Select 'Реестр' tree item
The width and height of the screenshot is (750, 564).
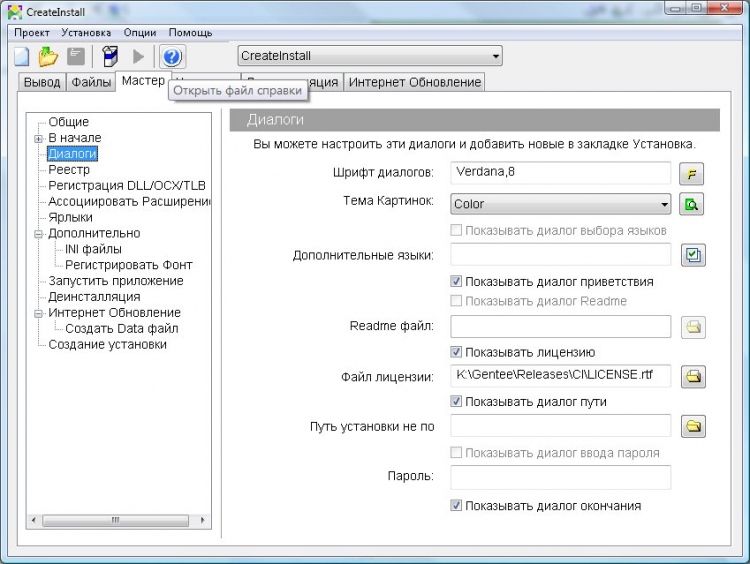pyautogui.click(x=69, y=170)
